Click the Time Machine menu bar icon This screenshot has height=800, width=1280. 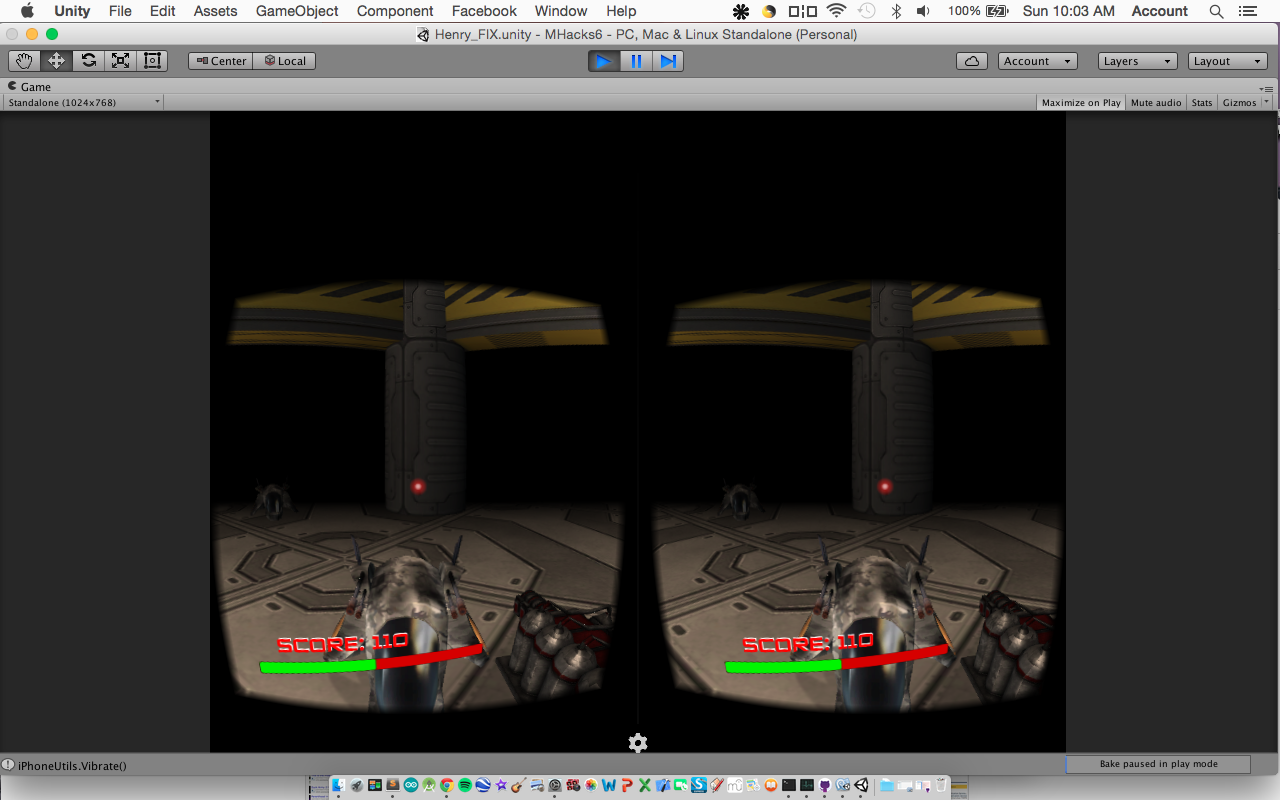(x=866, y=11)
